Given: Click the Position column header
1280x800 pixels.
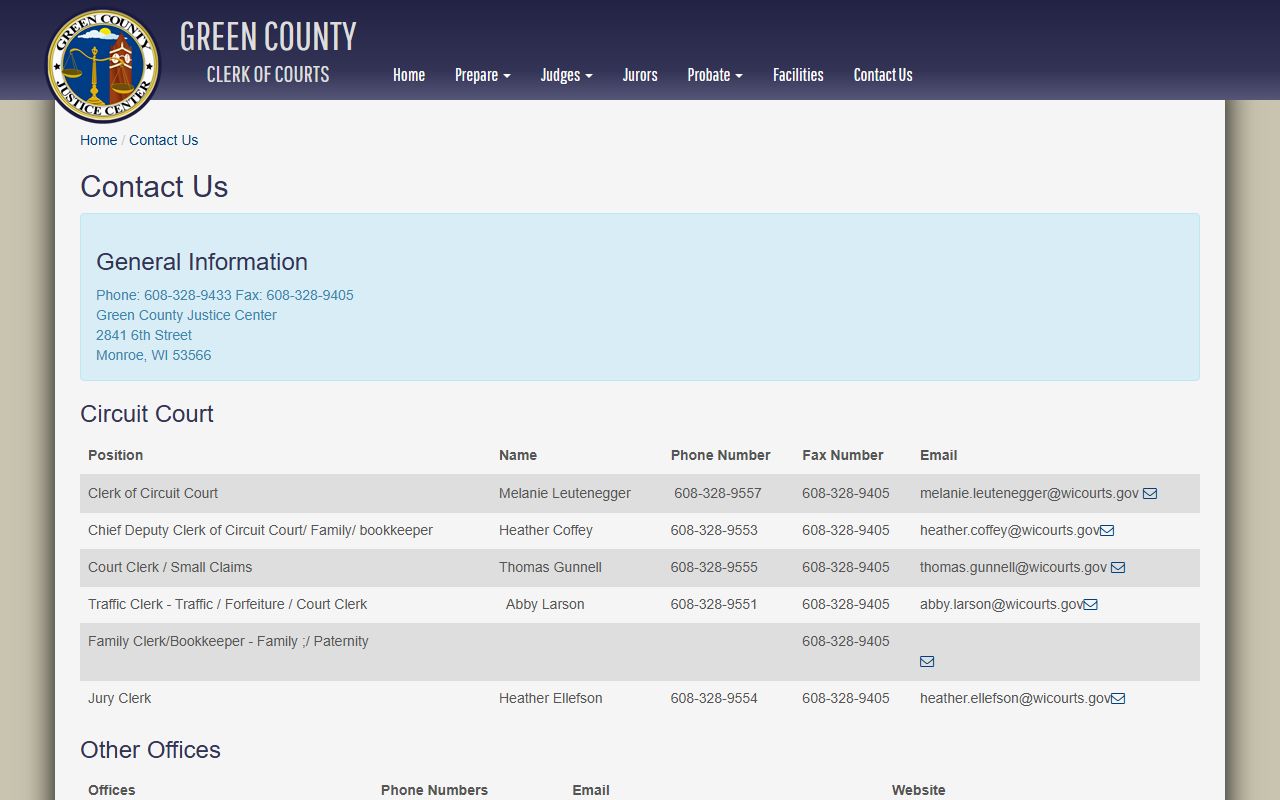Looking at the screenshot, I should [x=115, y=455].
